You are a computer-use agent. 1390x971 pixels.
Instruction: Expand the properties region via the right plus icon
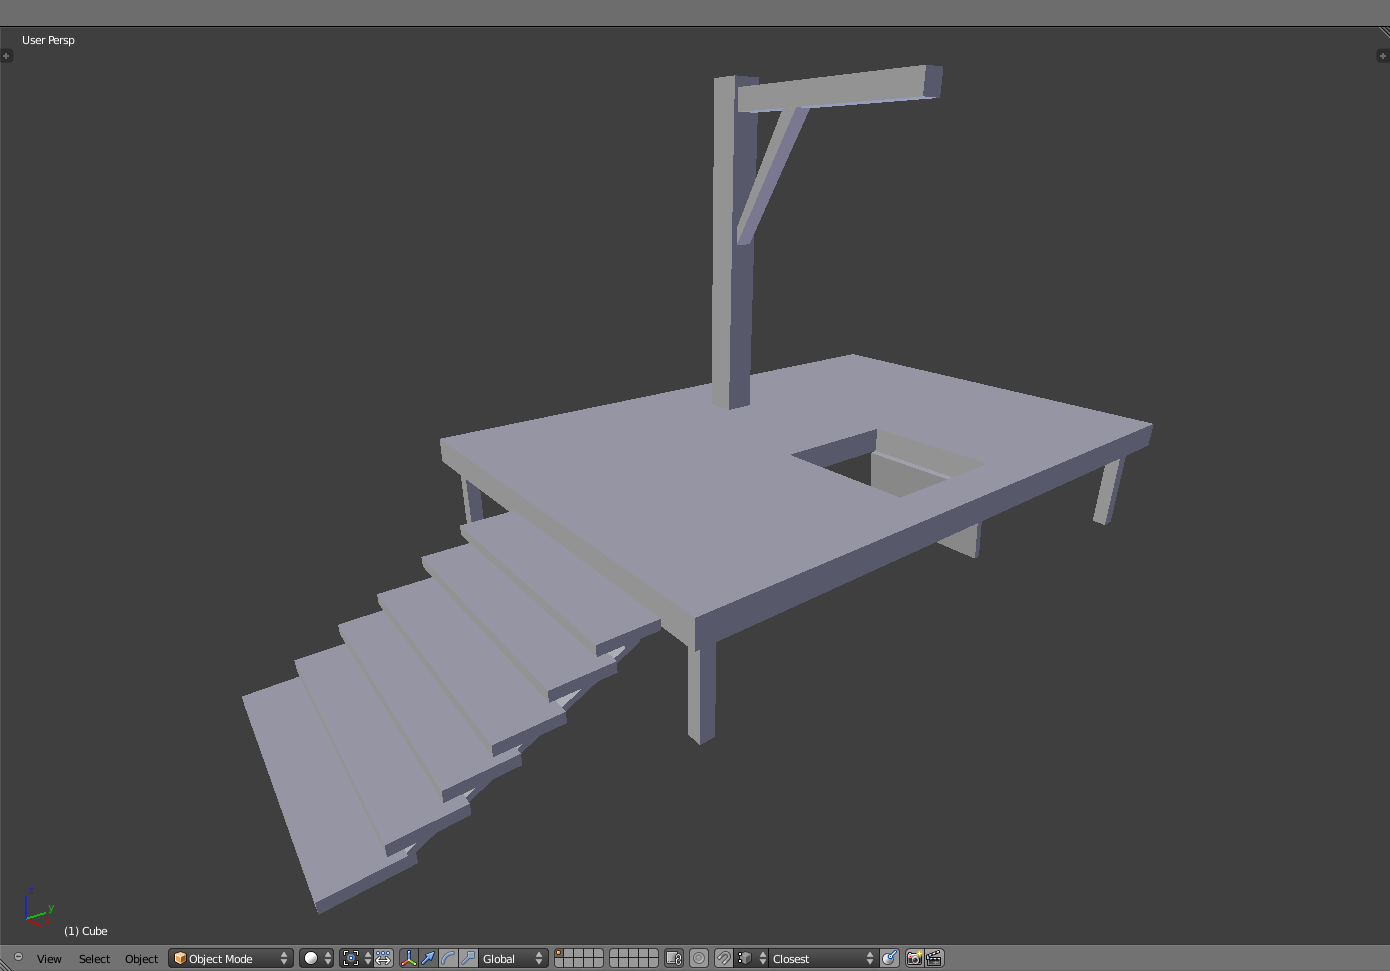pyautogui.click(x=1383, y=56)
